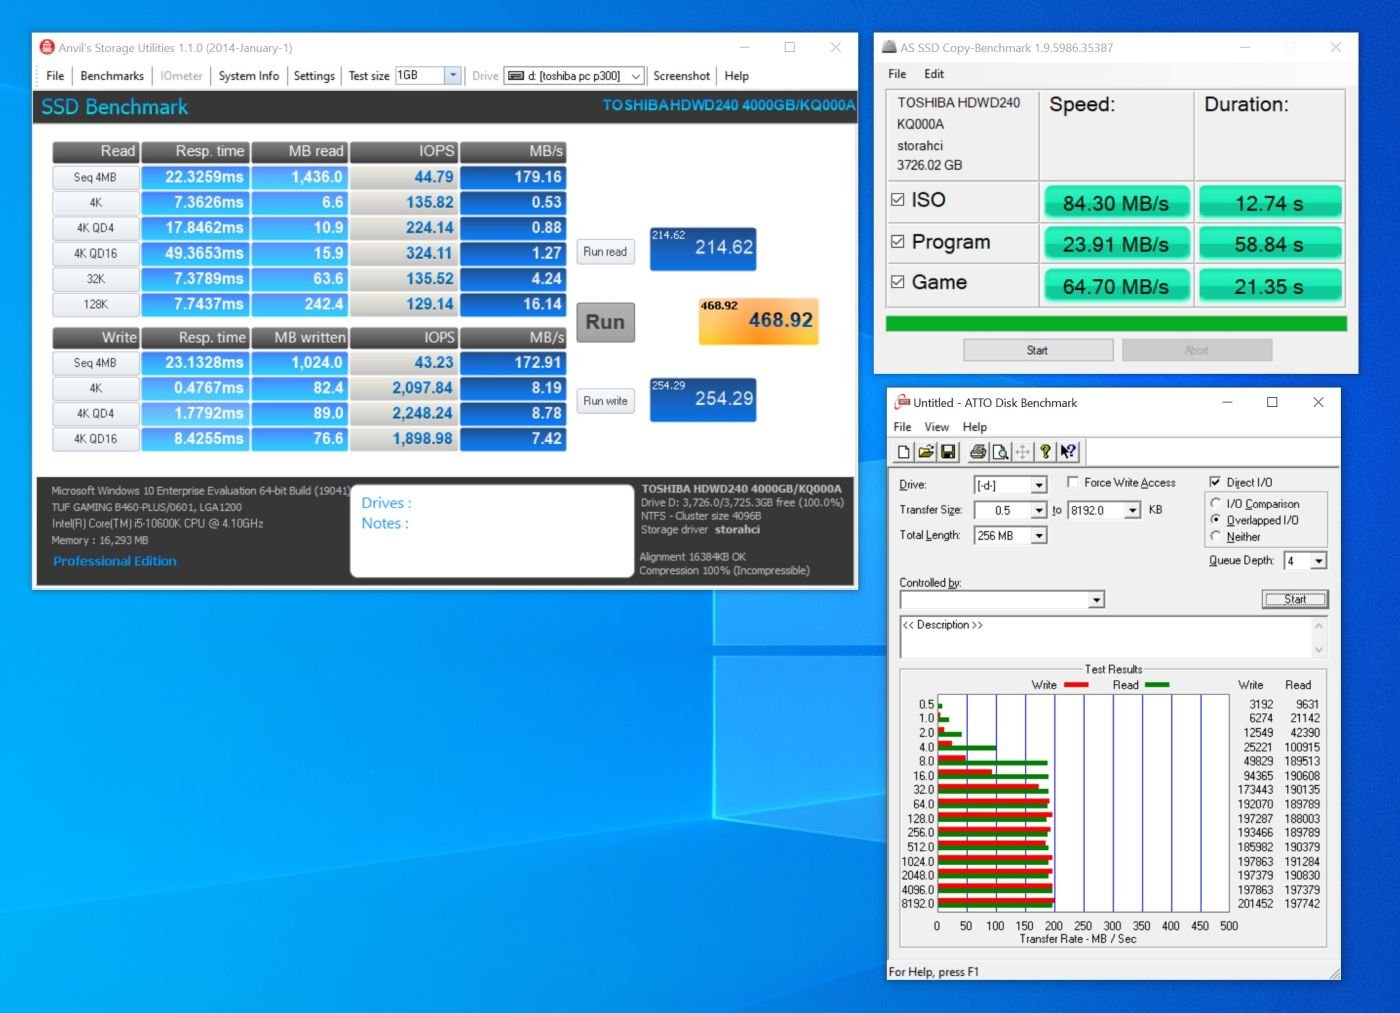Open the Total Length 256 MB dropdown
The height and width of the screenshot is (1013, 1400).
click(x=1039, y=536)
